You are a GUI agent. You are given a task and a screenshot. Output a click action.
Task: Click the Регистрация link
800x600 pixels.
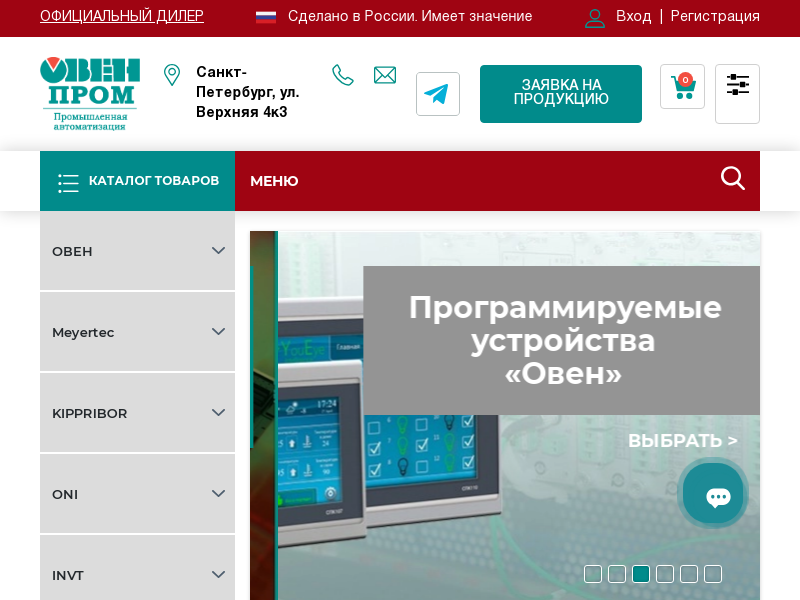pyautogui.click(x=715, y=16)
